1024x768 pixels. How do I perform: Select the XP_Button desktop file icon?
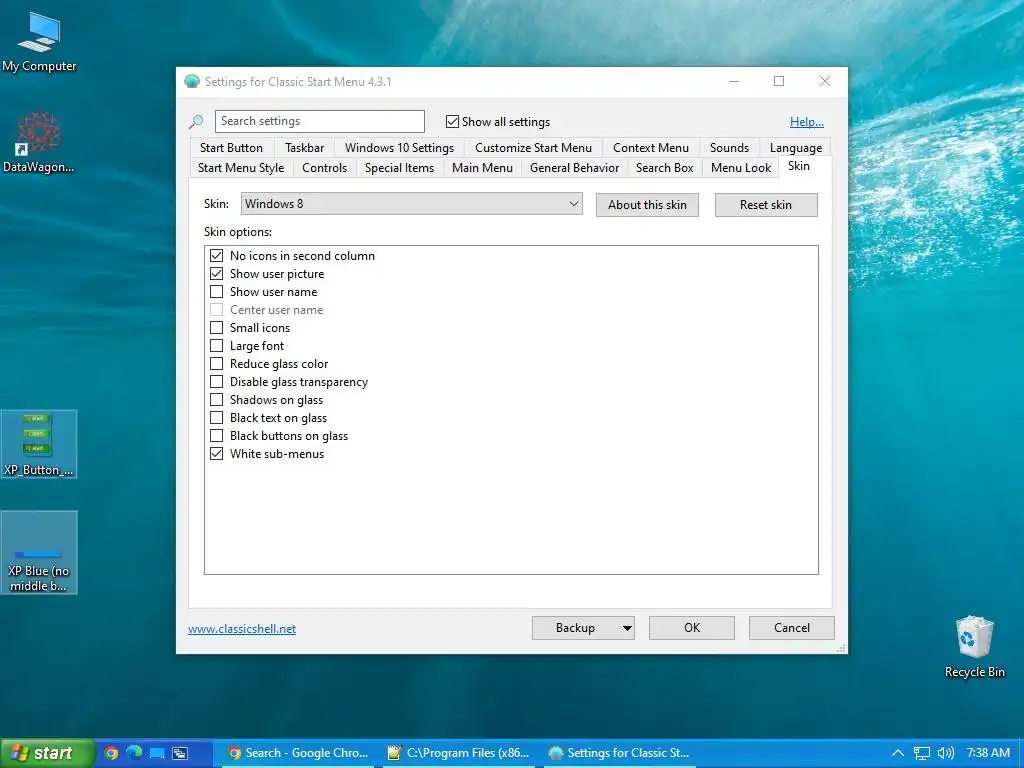click(x=39, y=444)
